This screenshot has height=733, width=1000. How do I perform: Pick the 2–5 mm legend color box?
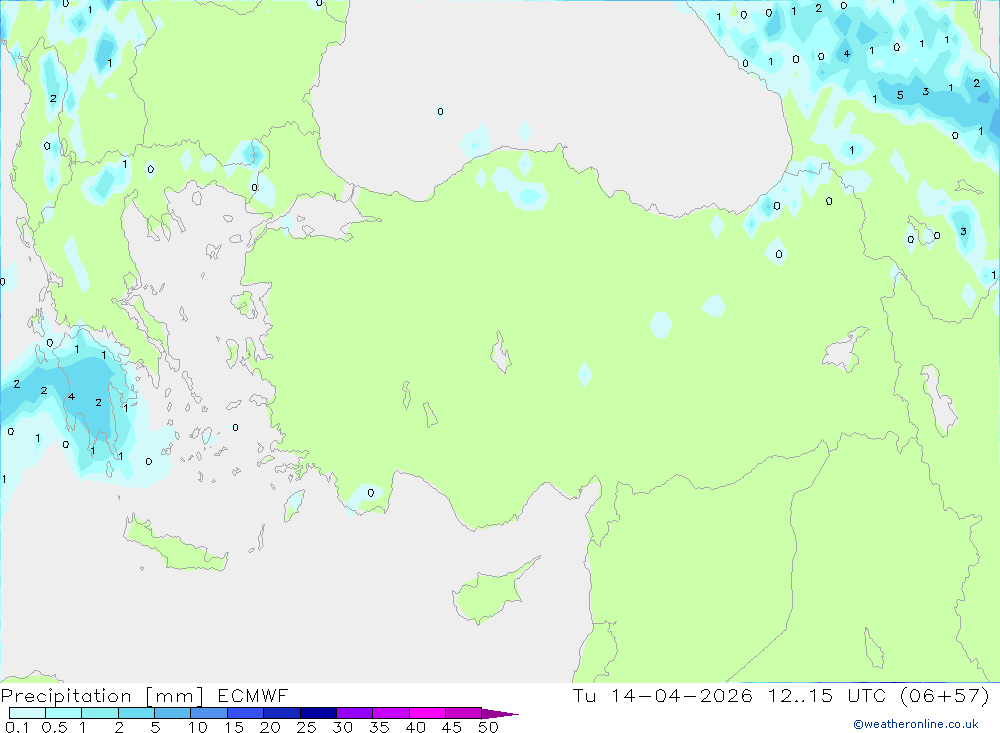click(x=136, y=713)
